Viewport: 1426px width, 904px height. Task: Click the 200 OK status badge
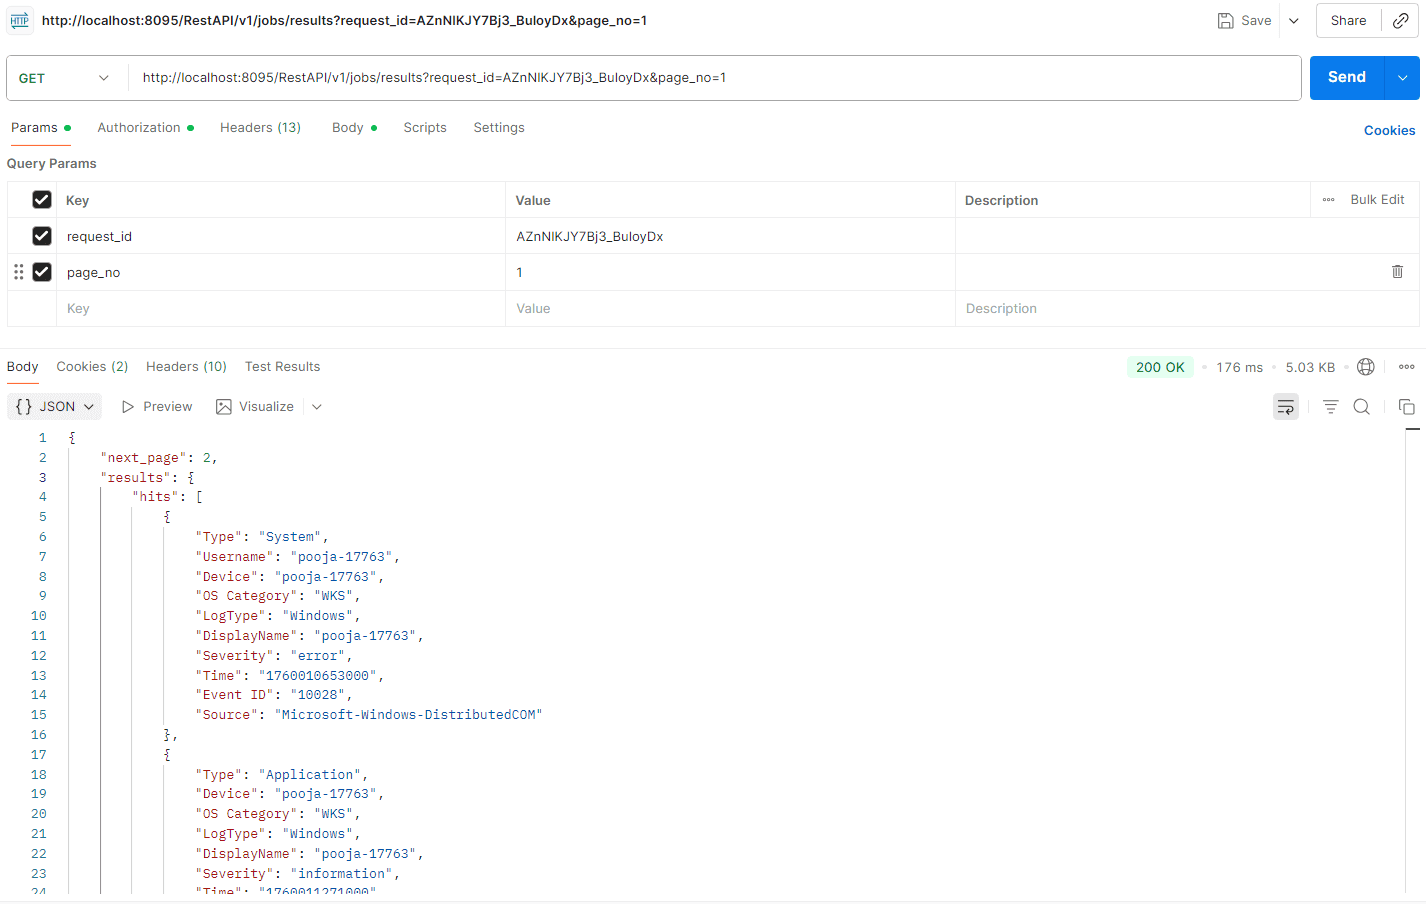[x=1160, y=367]
